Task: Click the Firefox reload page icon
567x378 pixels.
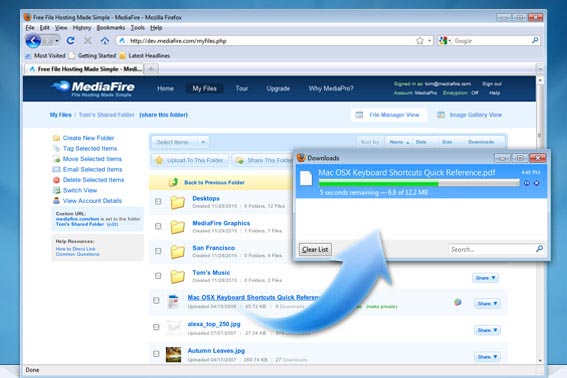Action: tap(71, 41)
